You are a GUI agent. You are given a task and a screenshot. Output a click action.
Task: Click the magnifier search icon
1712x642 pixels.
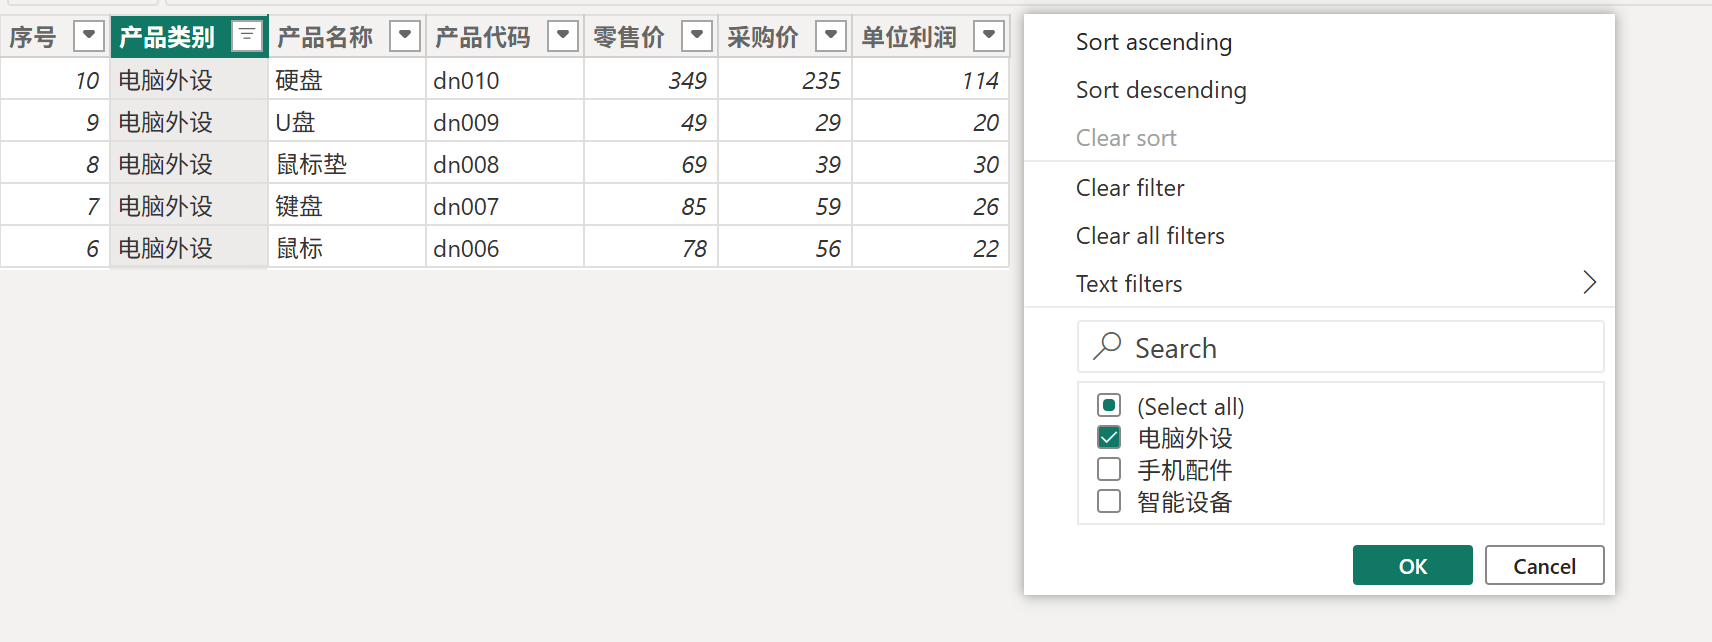pos(1107,346)
